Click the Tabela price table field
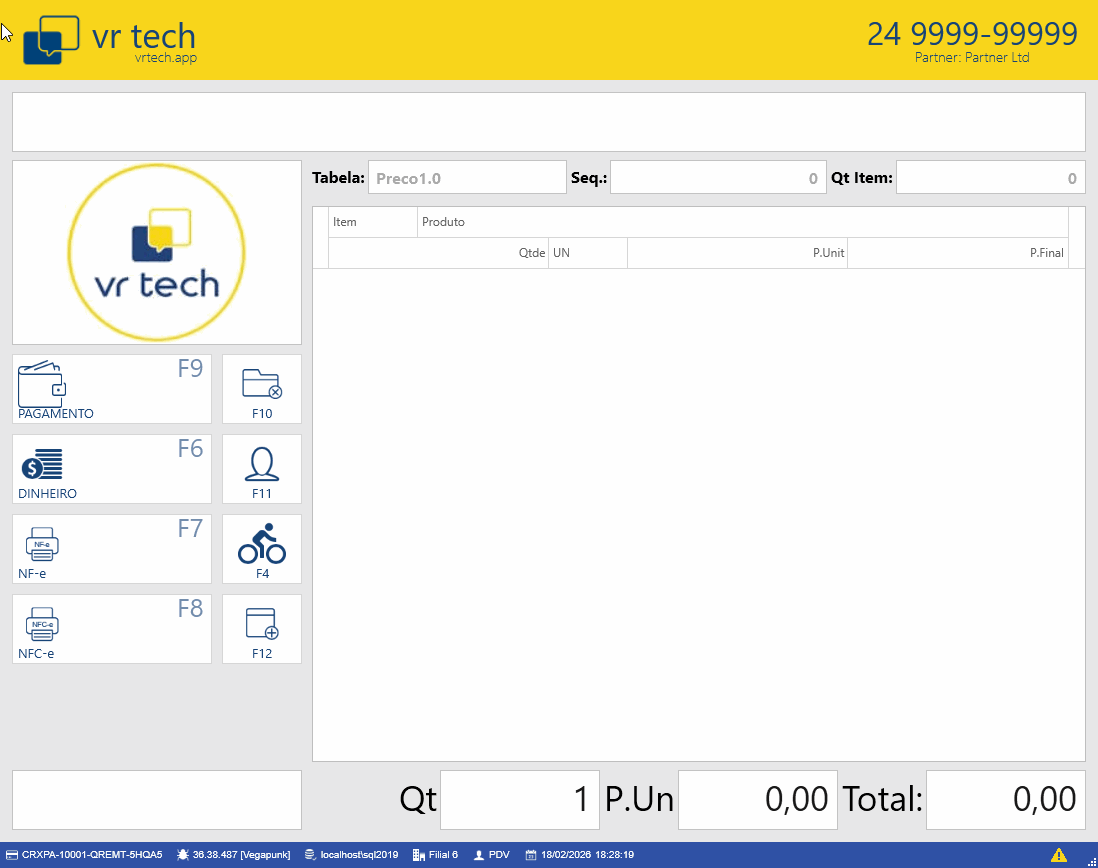Image resolution: width=1098 pixels, height=868 pixels. [466, 178]
